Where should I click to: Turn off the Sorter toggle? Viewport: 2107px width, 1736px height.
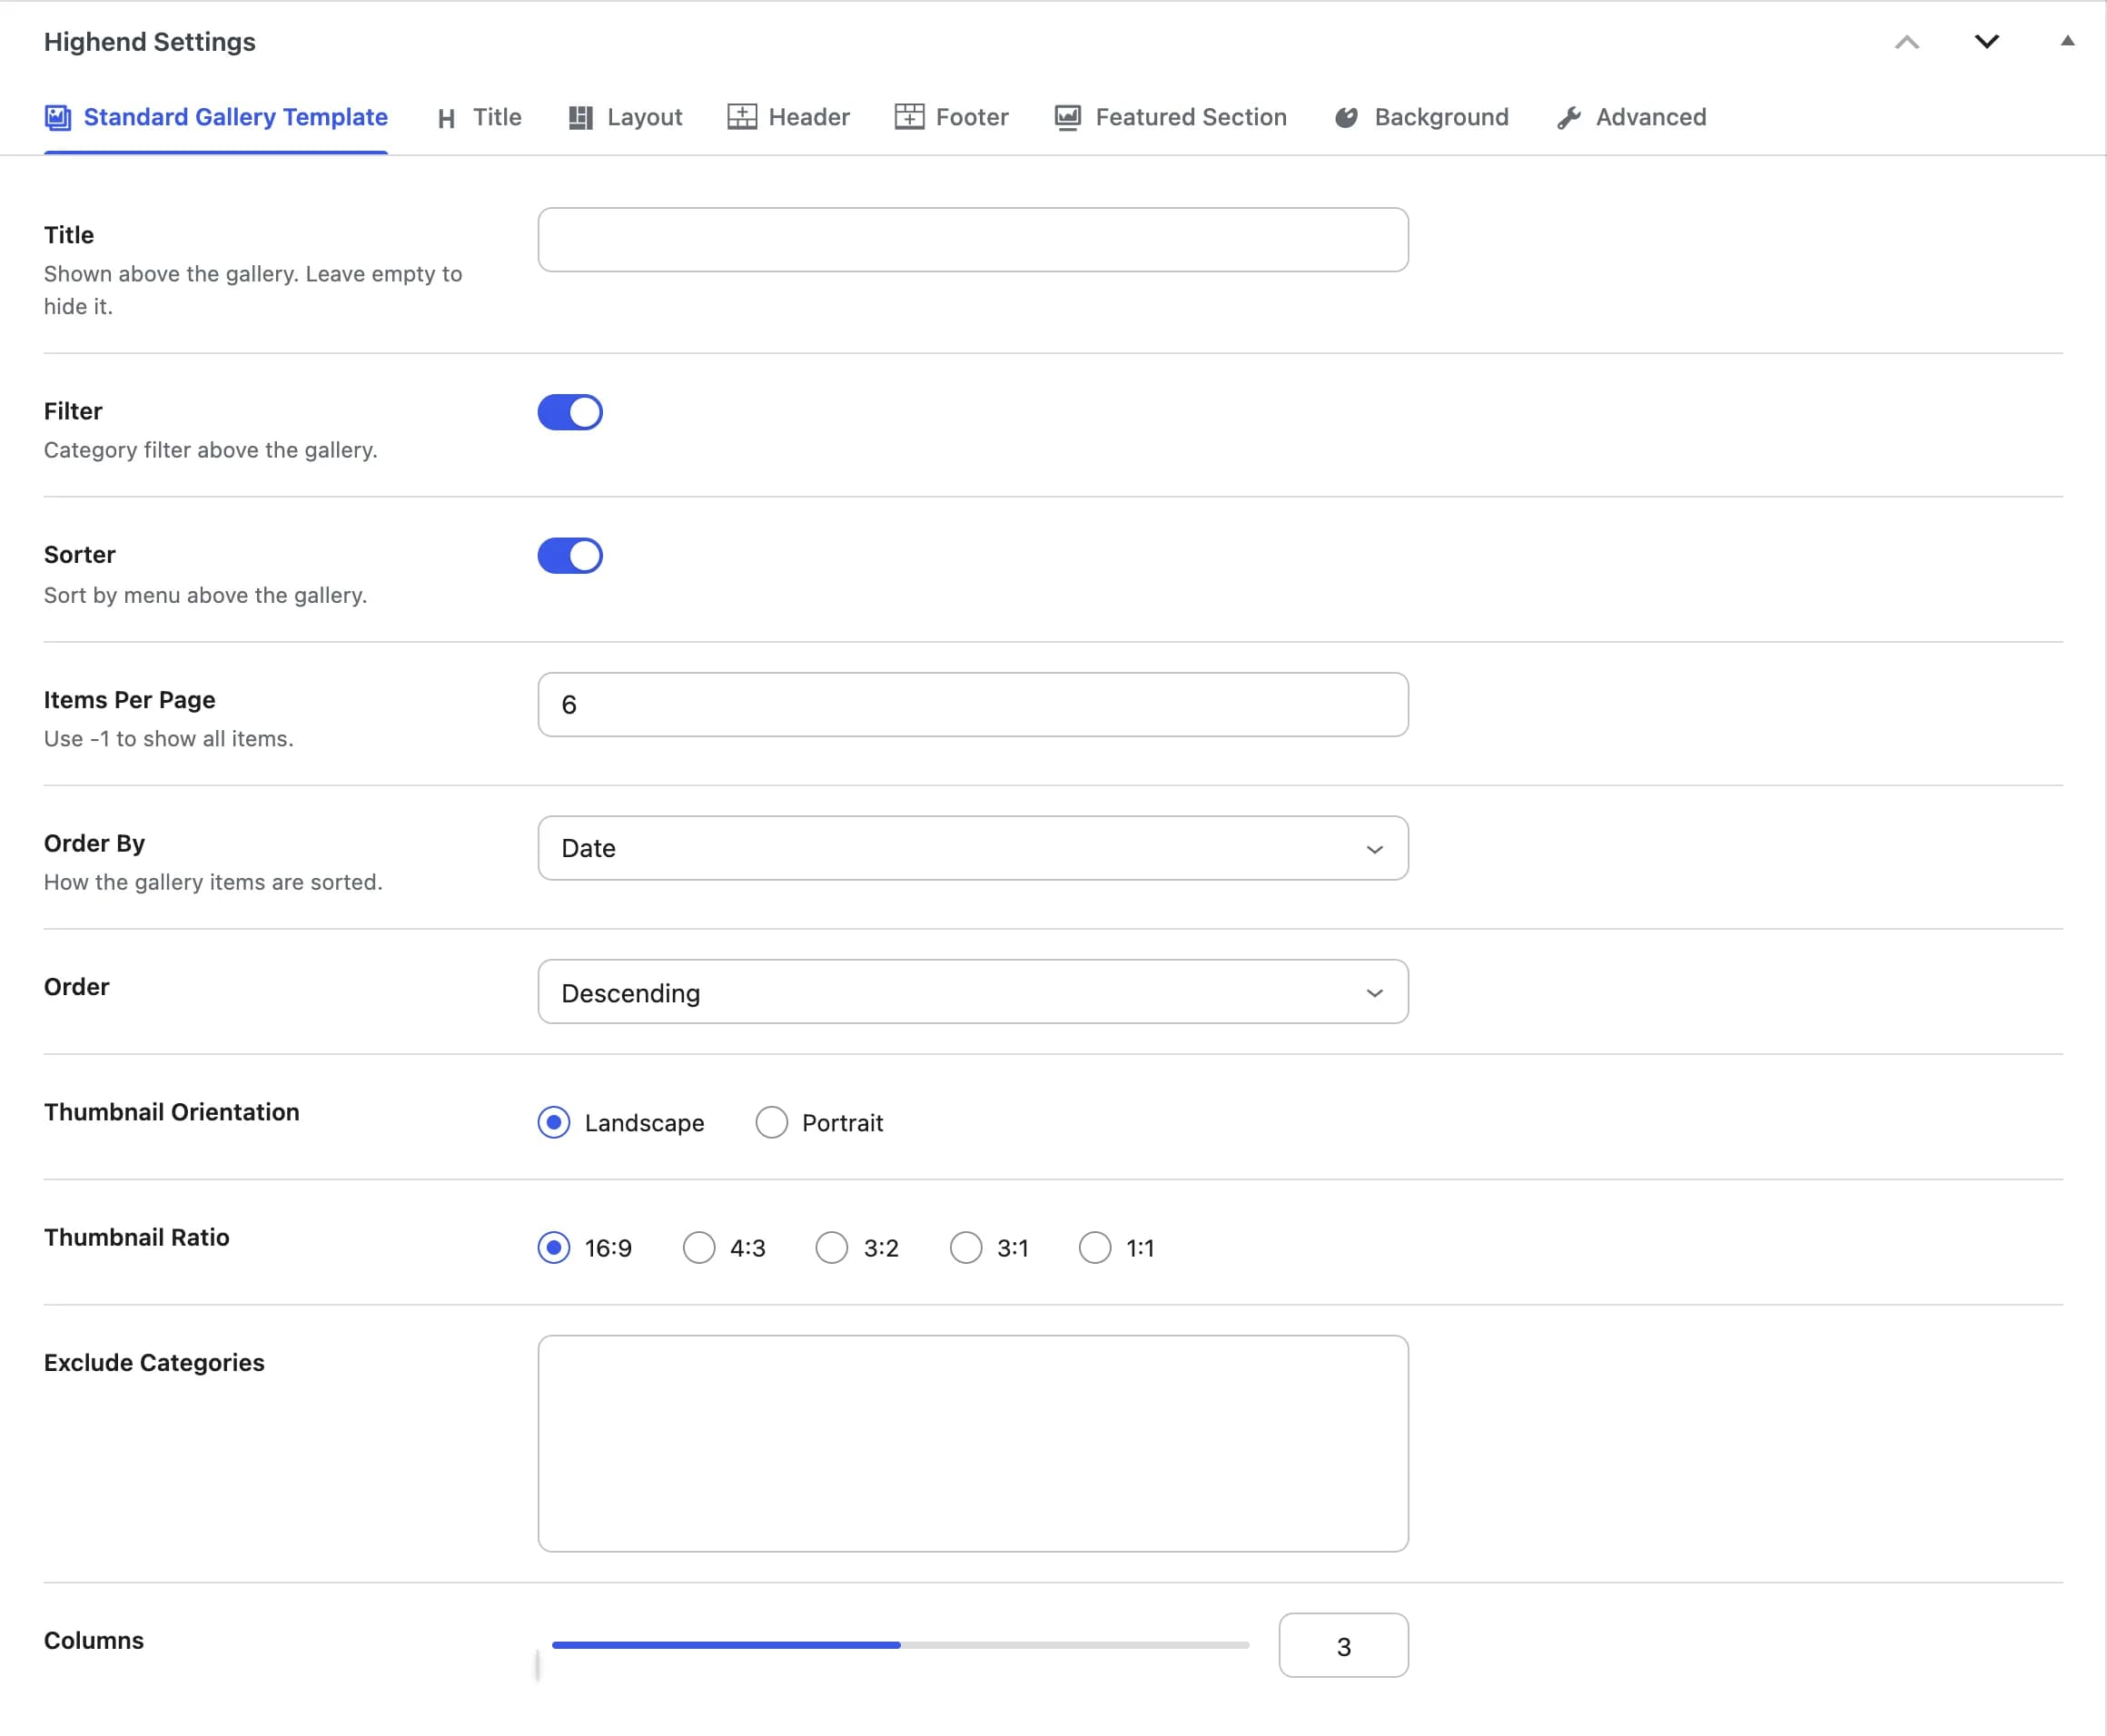tap(570, 556)
